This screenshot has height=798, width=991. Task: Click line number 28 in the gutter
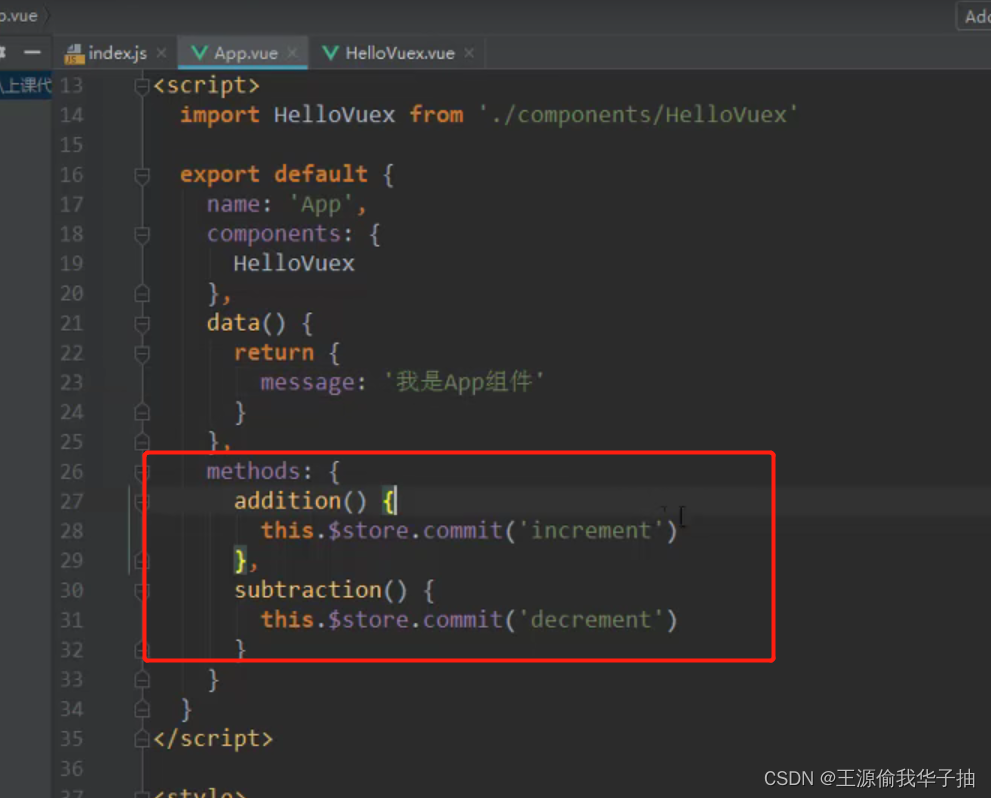click(x=71, y=531)
